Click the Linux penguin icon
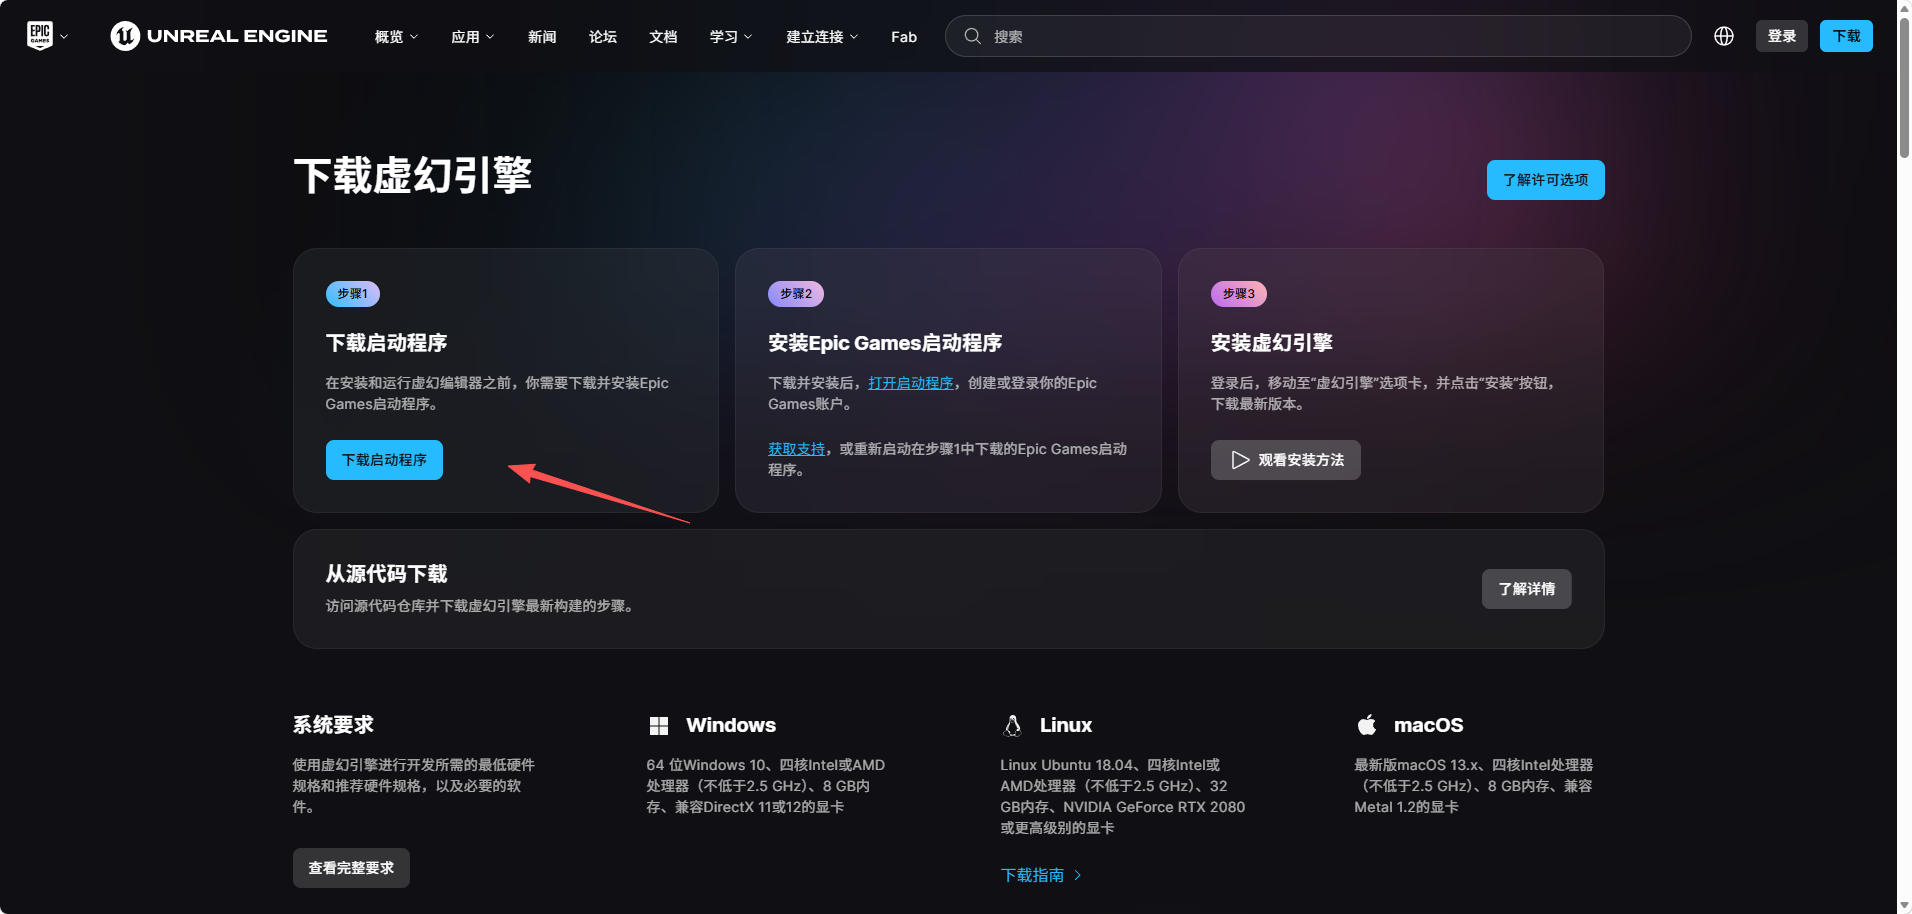Image resolution: width=1912 pixels, height=914 pixels. (1012, 726)
